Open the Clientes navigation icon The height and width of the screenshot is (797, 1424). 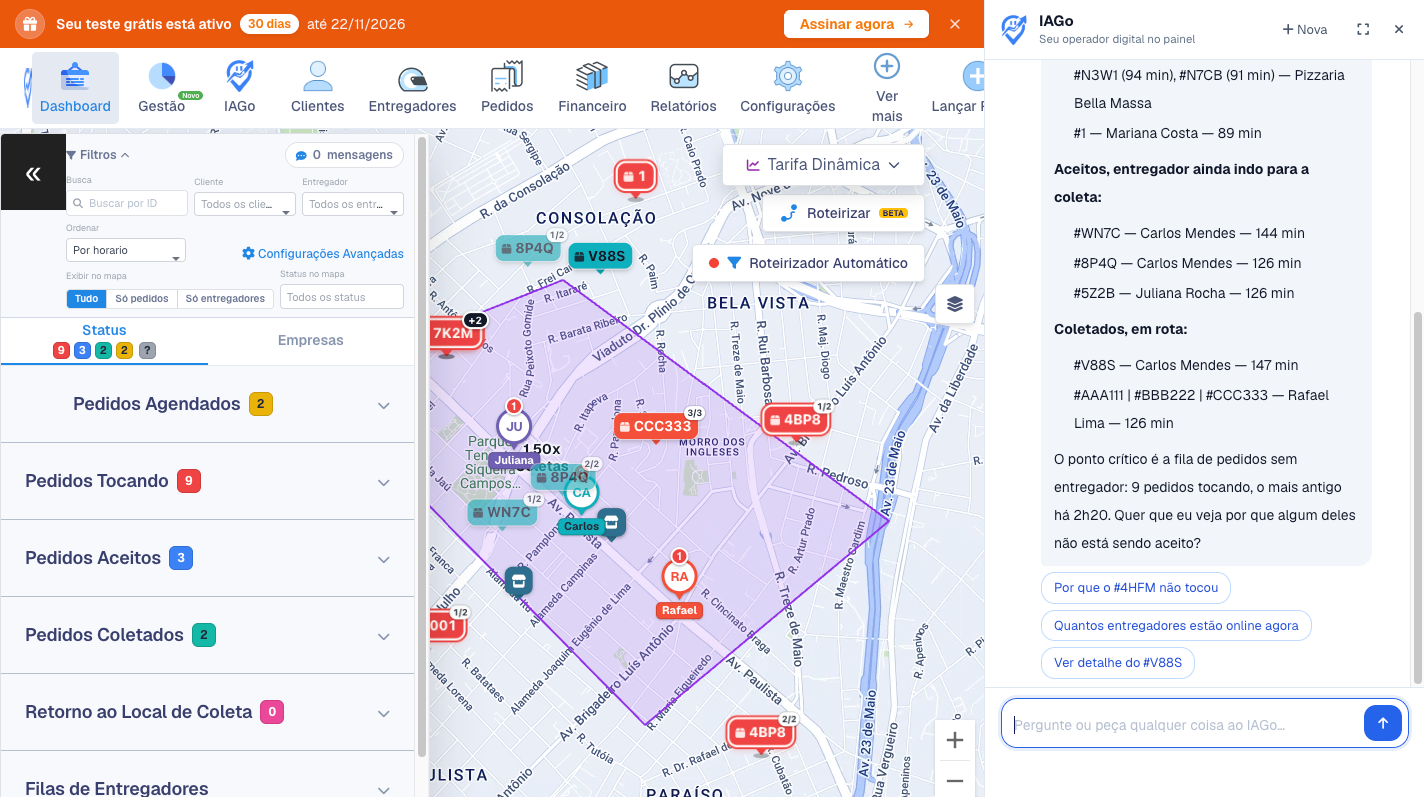point(318,76)
